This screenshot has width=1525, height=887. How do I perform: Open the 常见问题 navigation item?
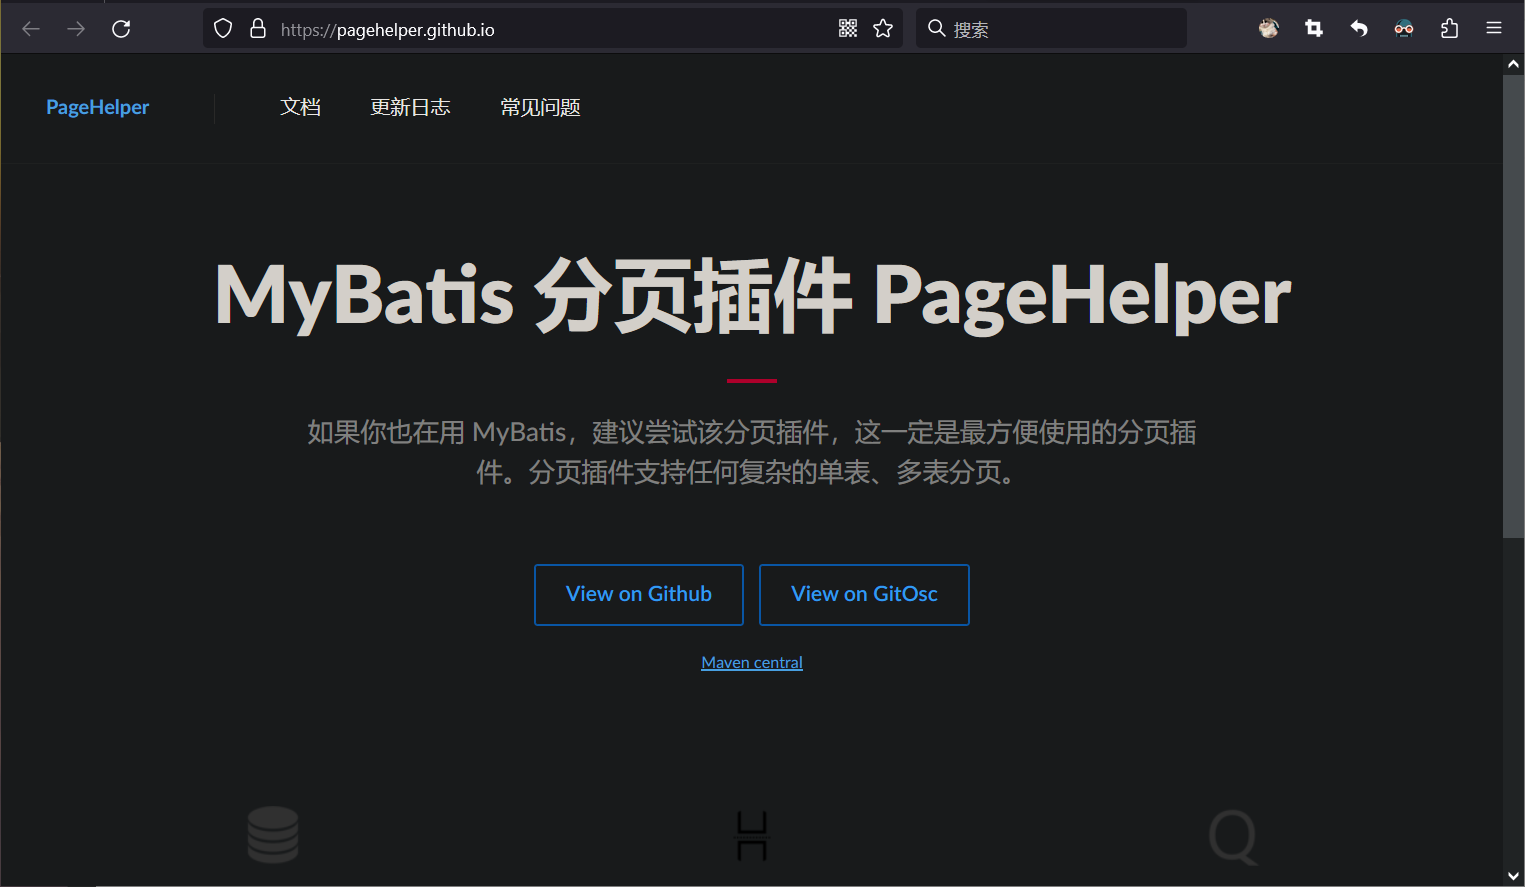(x=540, y=107)
